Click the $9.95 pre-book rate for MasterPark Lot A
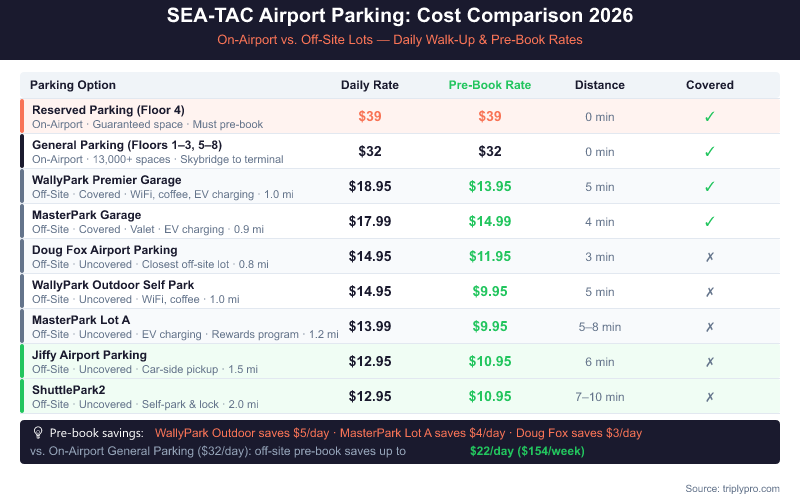800x500 pixels. pos(490,326)
